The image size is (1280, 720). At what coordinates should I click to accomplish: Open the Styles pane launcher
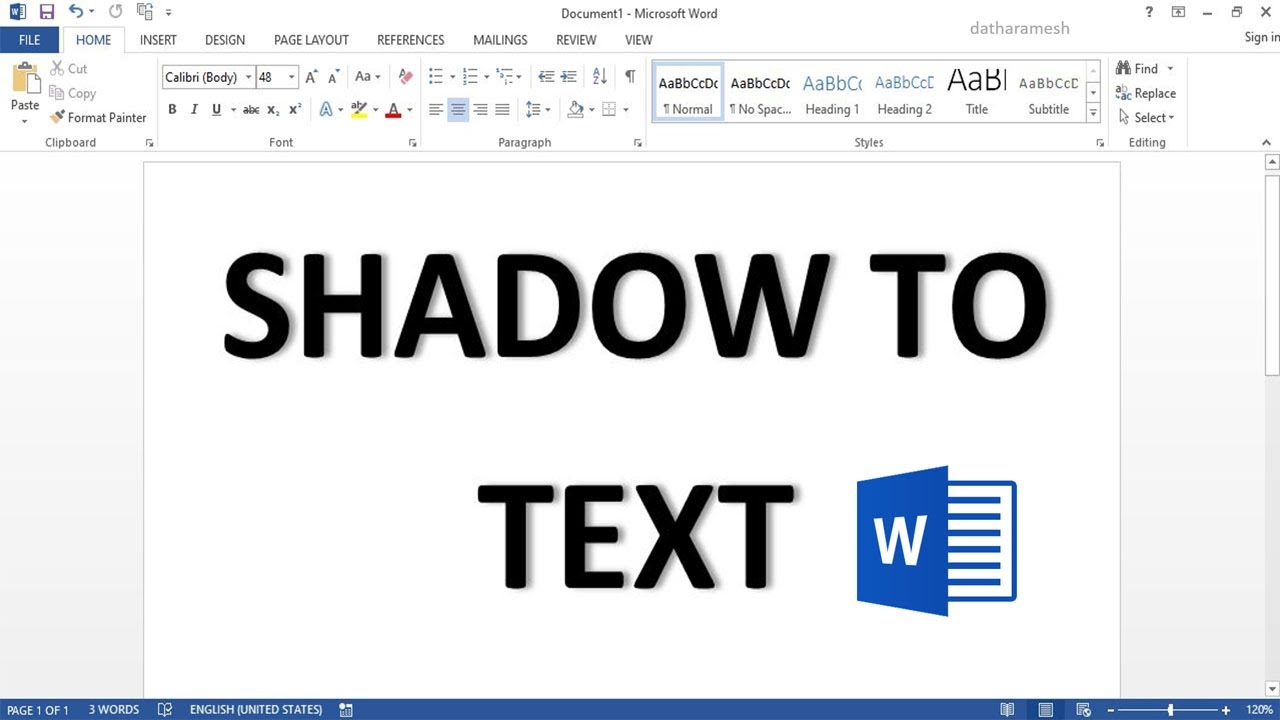click(x=1101, y=144)
